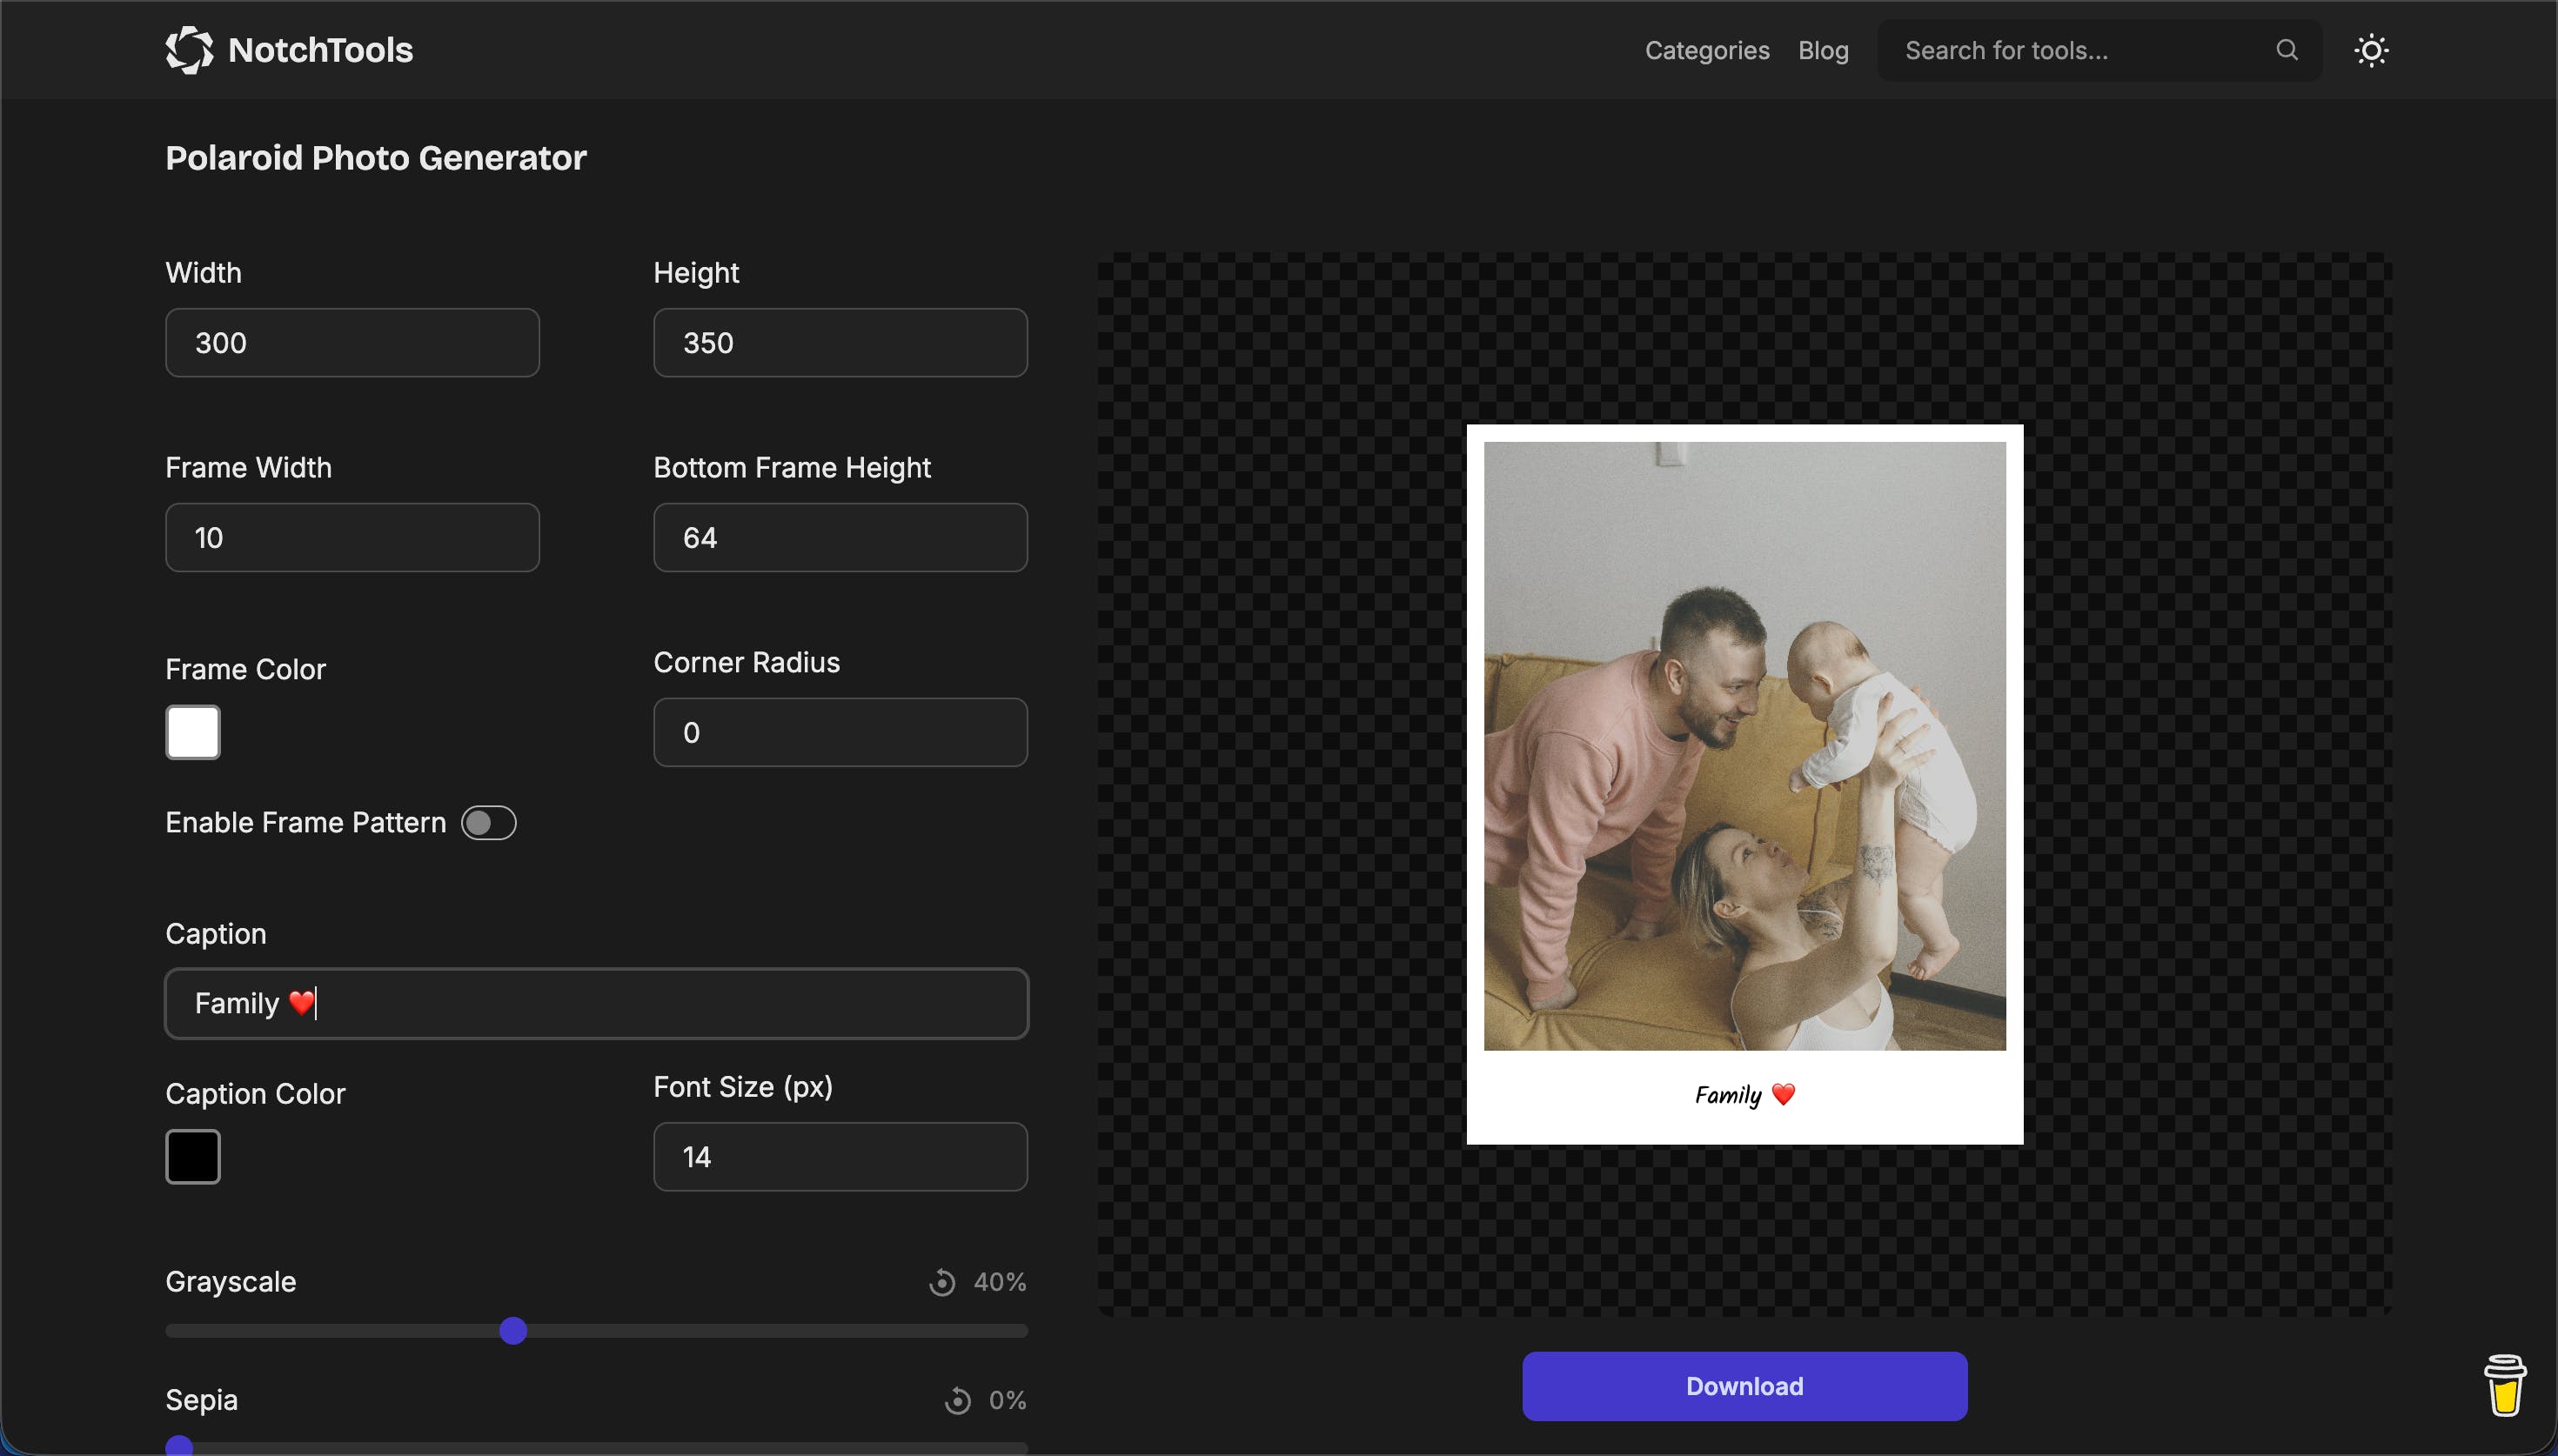Open the Frame Color white swatch
Viewport: 2558px width, 1456px height.
coord(193,732)
